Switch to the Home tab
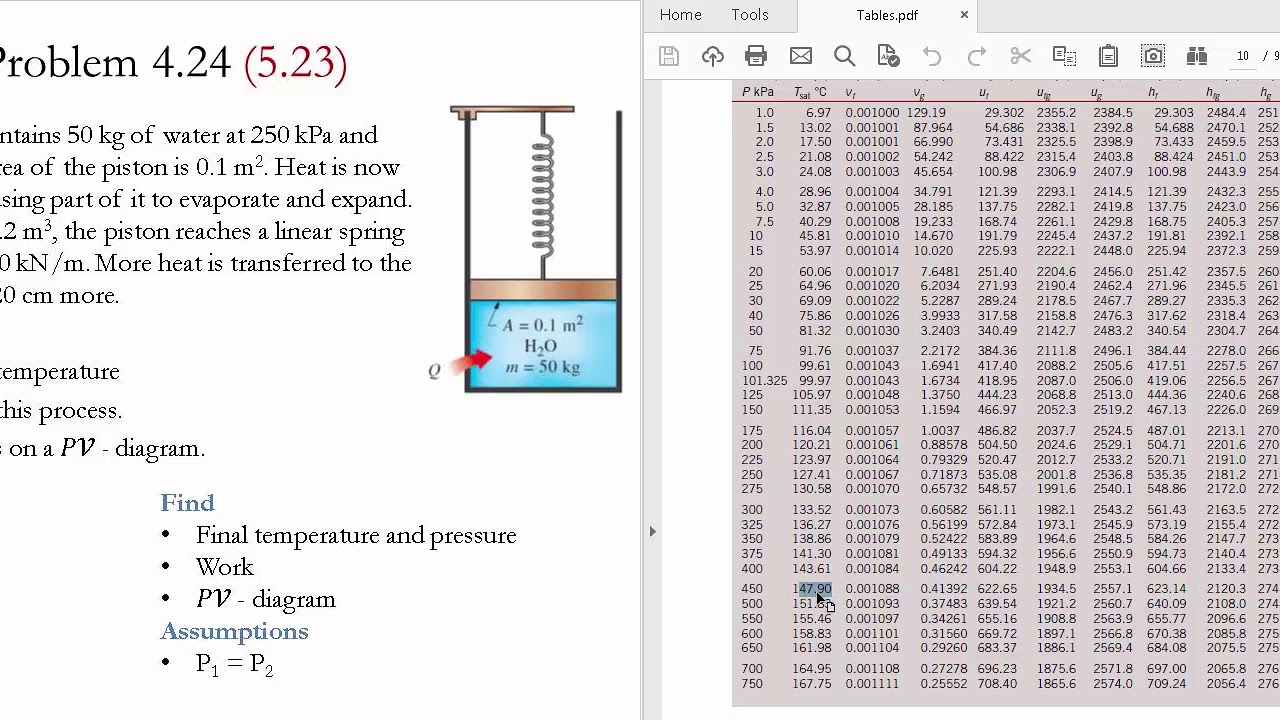1280x720 pixels. click(681, 15)
